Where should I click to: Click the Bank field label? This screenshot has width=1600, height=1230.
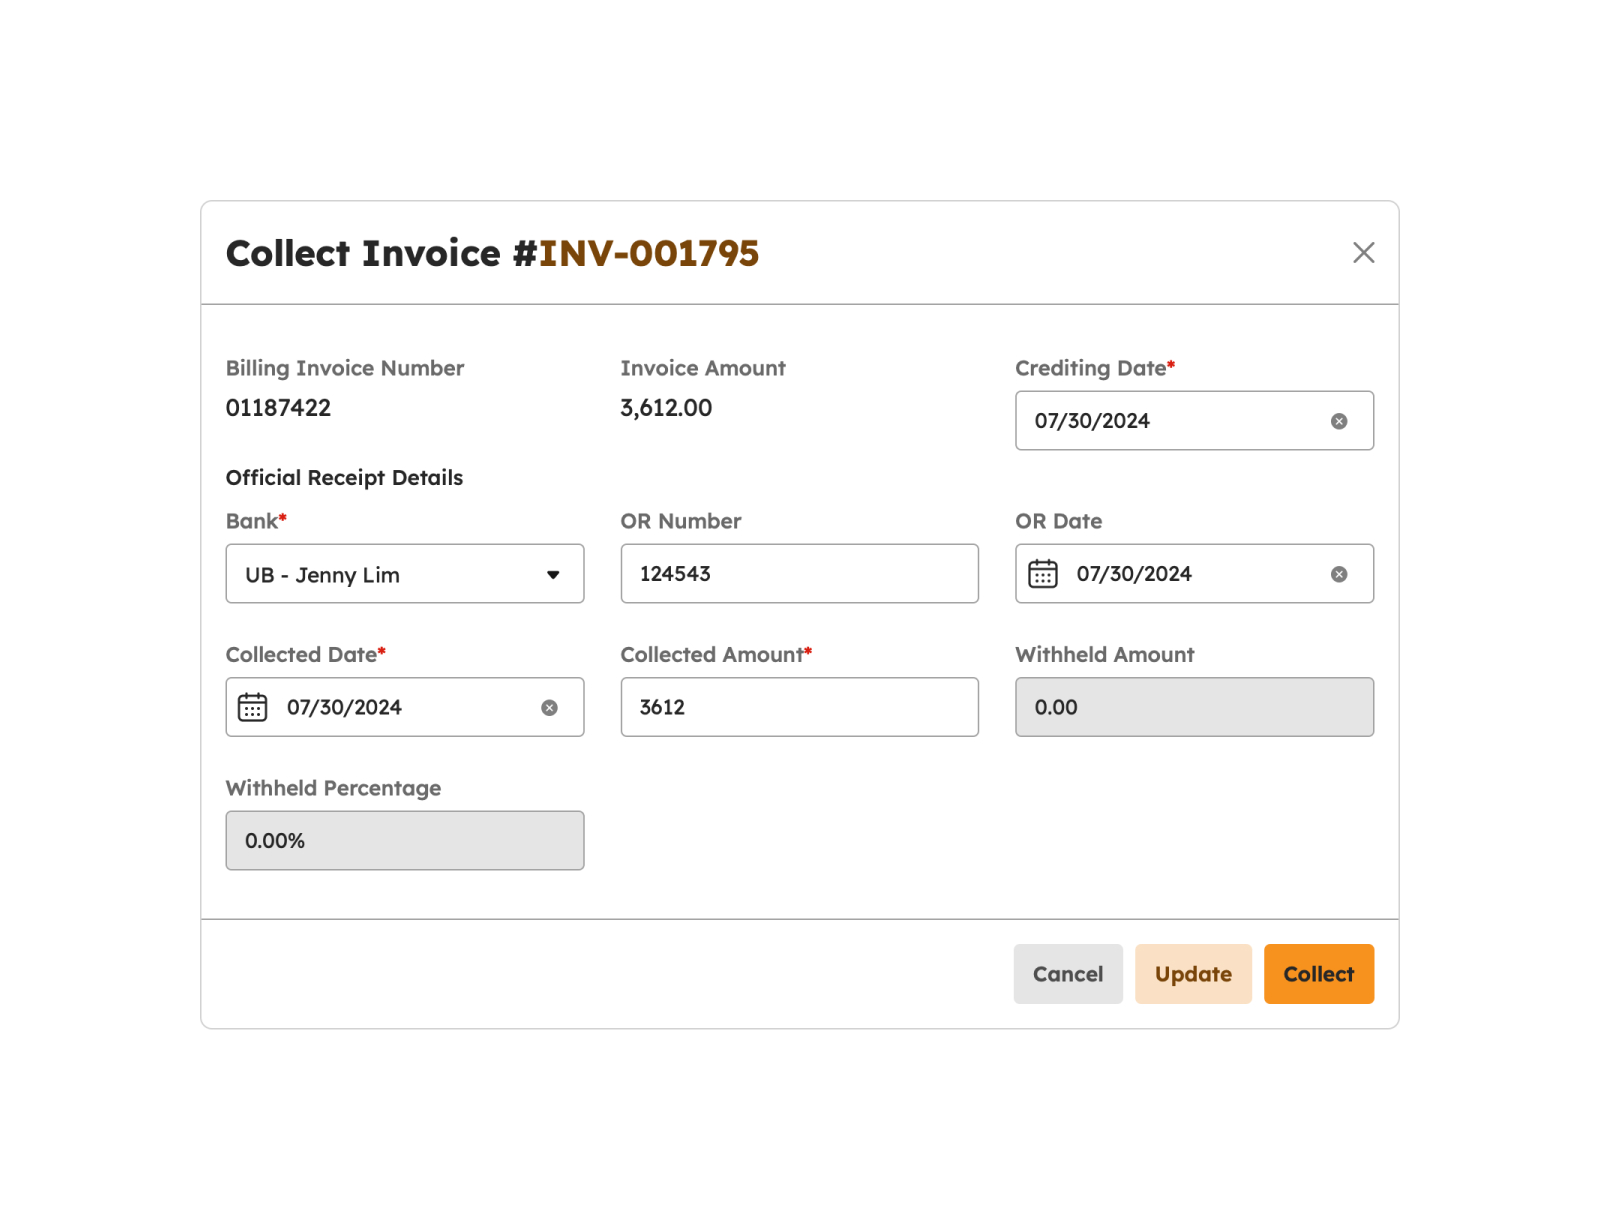tap(256, 521)
